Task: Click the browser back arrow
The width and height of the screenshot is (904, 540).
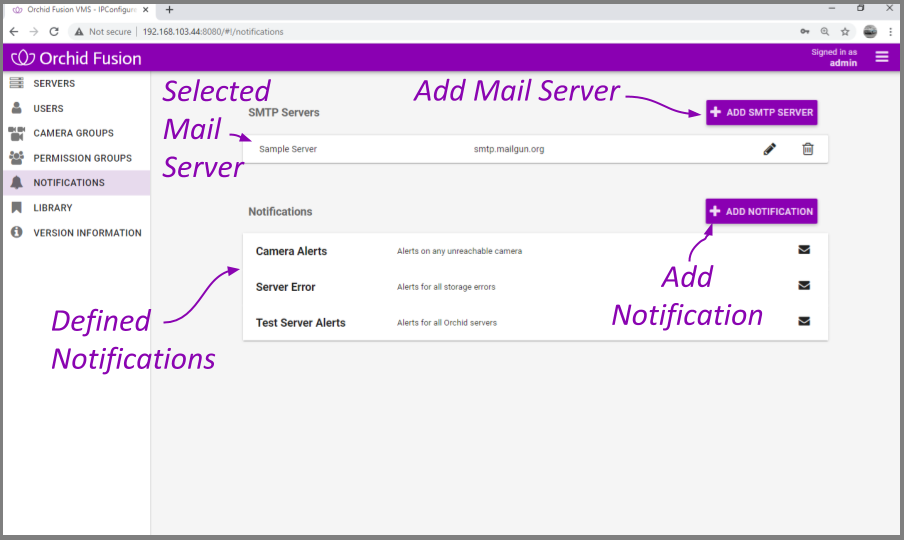Action: [14, 32]
